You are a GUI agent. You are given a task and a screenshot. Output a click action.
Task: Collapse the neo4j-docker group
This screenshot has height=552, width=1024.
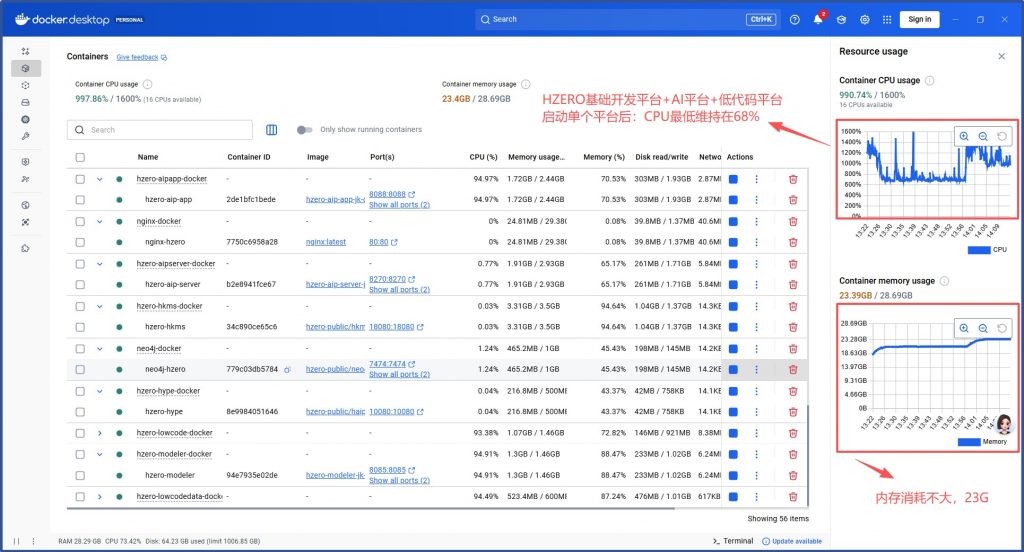pyautogui.click(x=99, y=349)
